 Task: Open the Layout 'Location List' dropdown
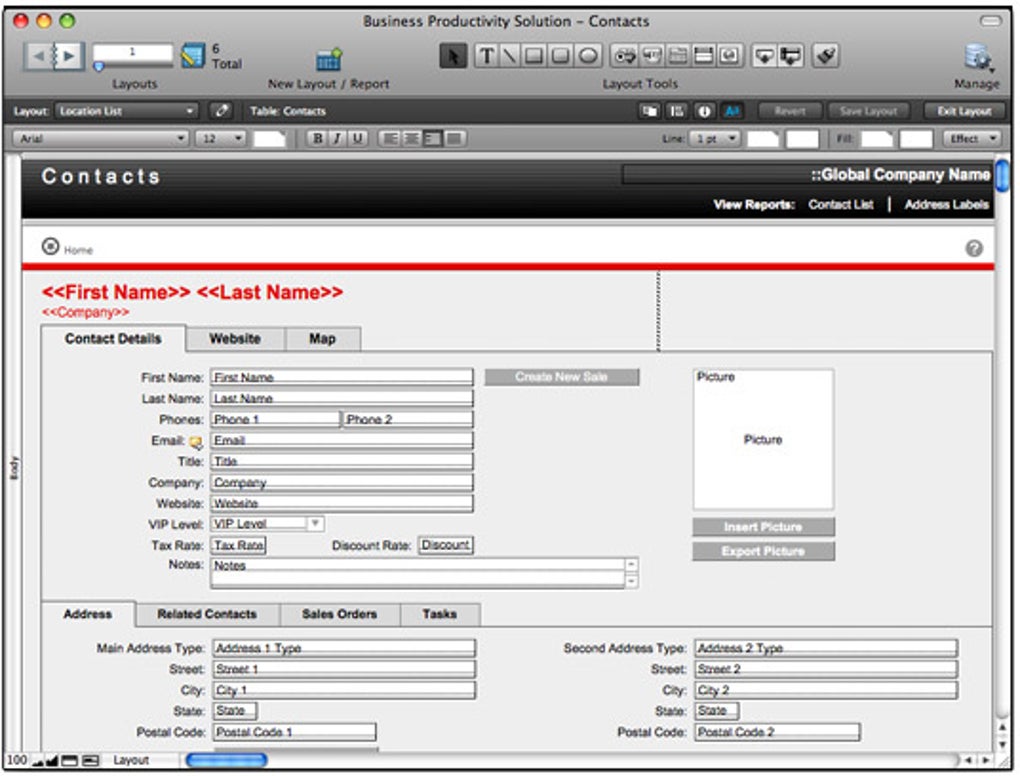click(126, 111)
